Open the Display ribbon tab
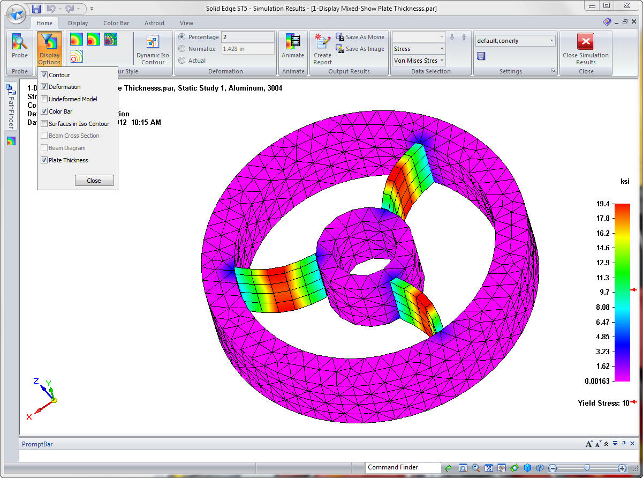 click(78, 21)
